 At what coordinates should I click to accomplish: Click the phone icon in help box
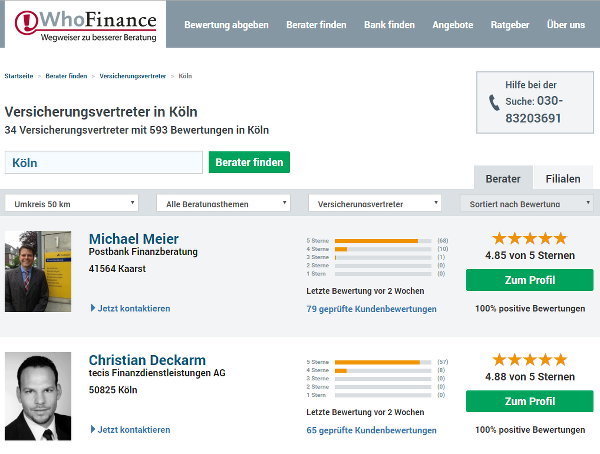pos(494,103)
